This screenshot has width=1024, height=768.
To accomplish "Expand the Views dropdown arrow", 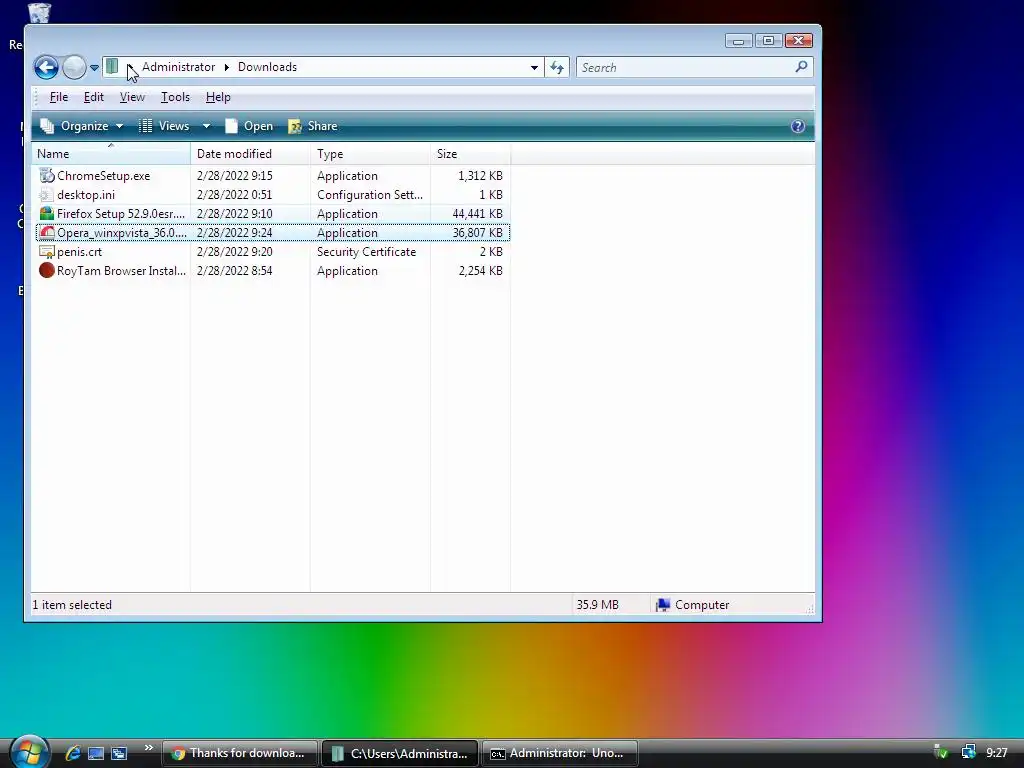I will pyautogui.click(x=206, y=126).
